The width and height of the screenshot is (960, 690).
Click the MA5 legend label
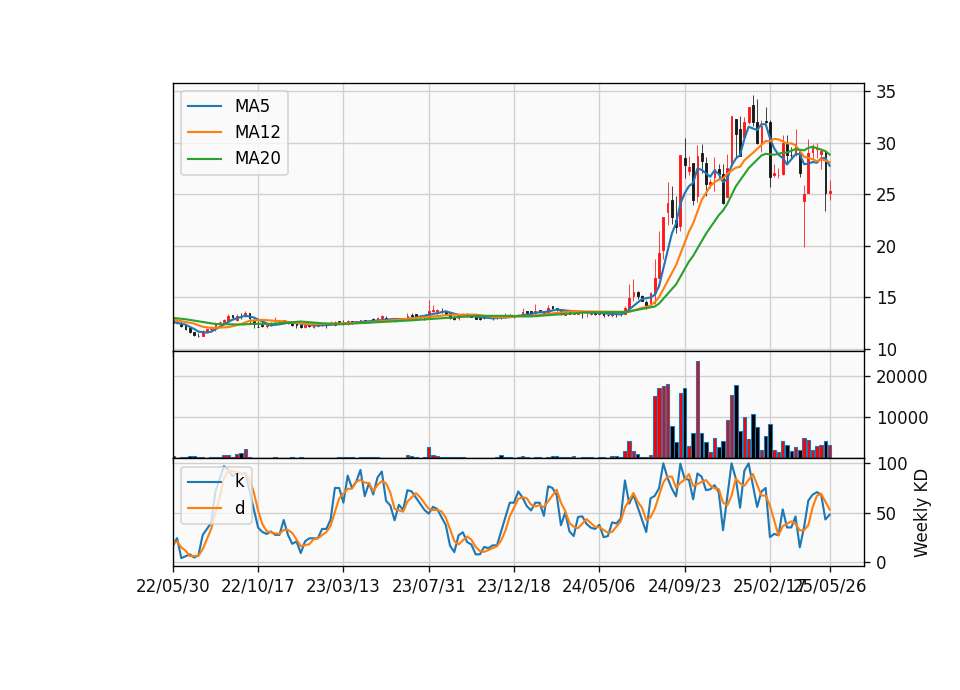252,106
